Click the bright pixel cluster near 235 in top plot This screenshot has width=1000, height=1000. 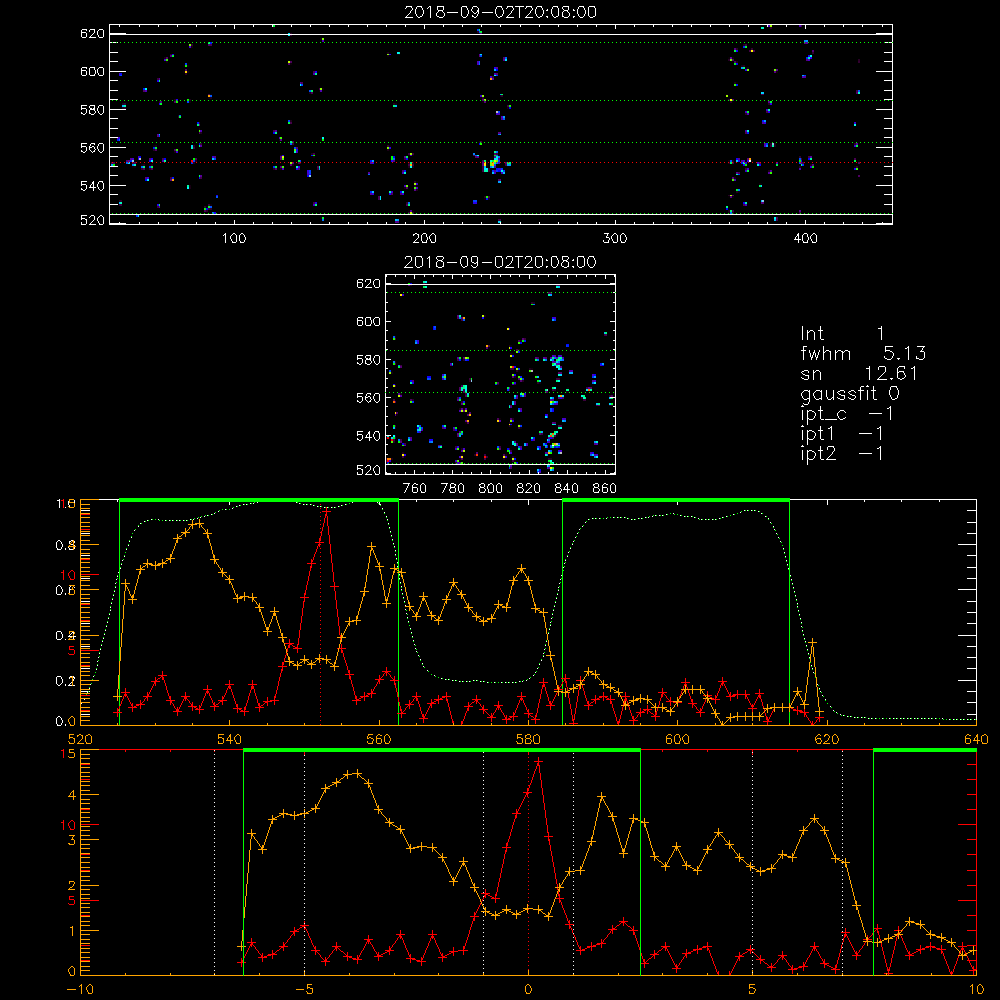[494, 163]
